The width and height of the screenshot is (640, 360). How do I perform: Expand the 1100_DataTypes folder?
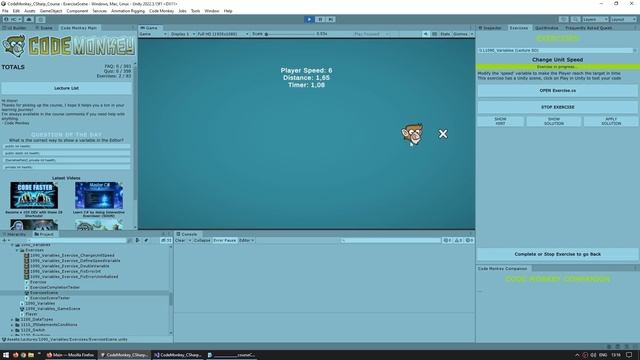pos(12,319)
